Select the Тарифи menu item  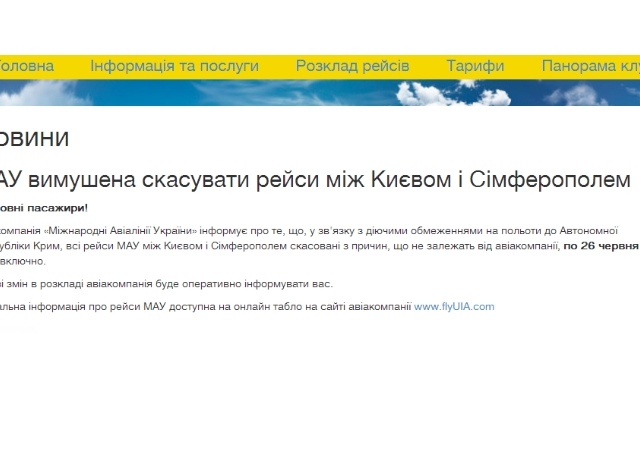coord(475,66)
